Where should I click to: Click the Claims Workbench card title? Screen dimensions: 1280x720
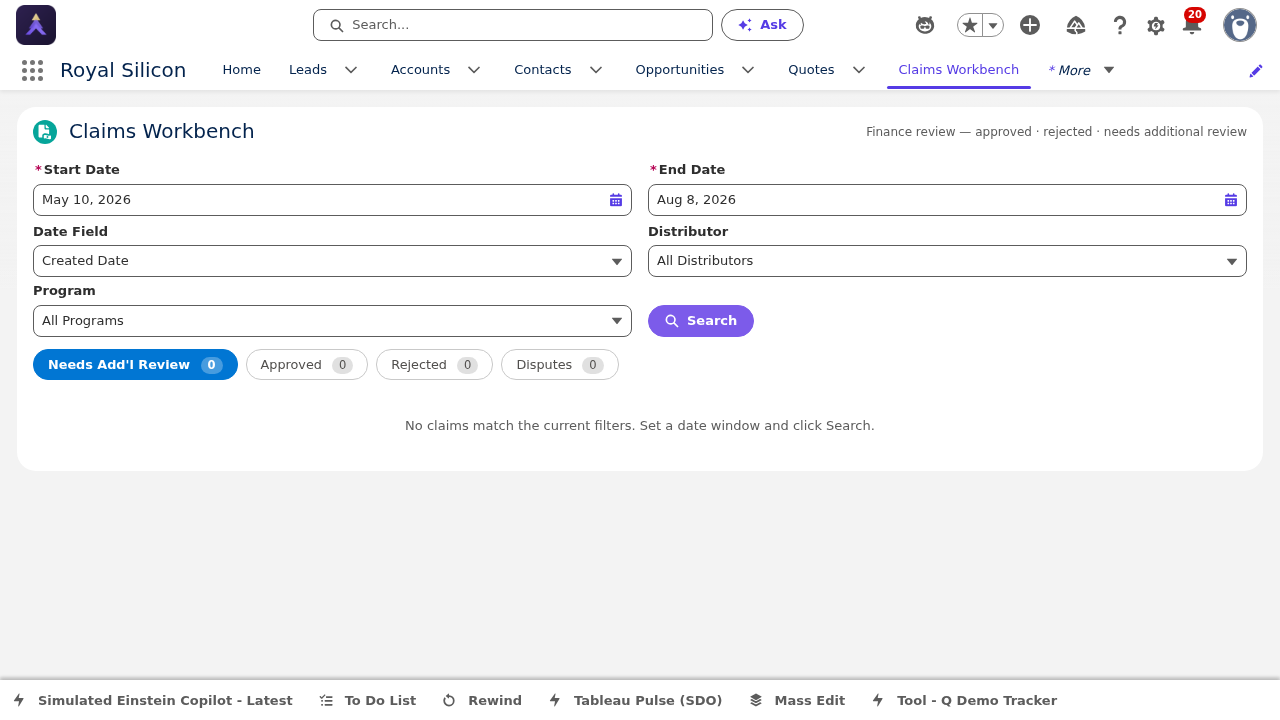pos(162,132)
